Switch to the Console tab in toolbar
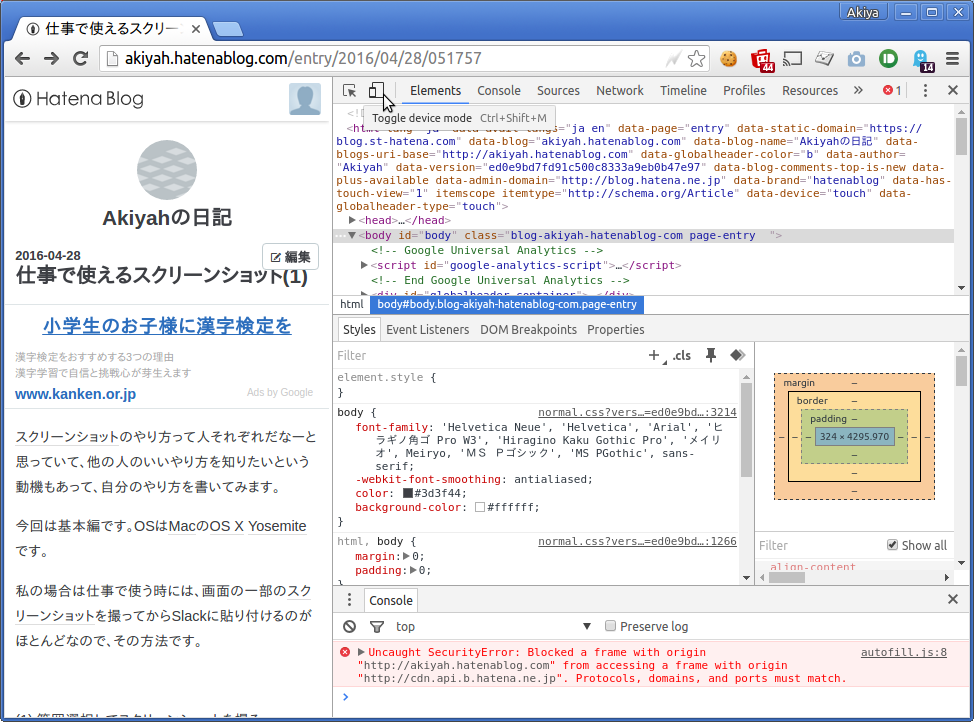974x722 pixels. 499,91
